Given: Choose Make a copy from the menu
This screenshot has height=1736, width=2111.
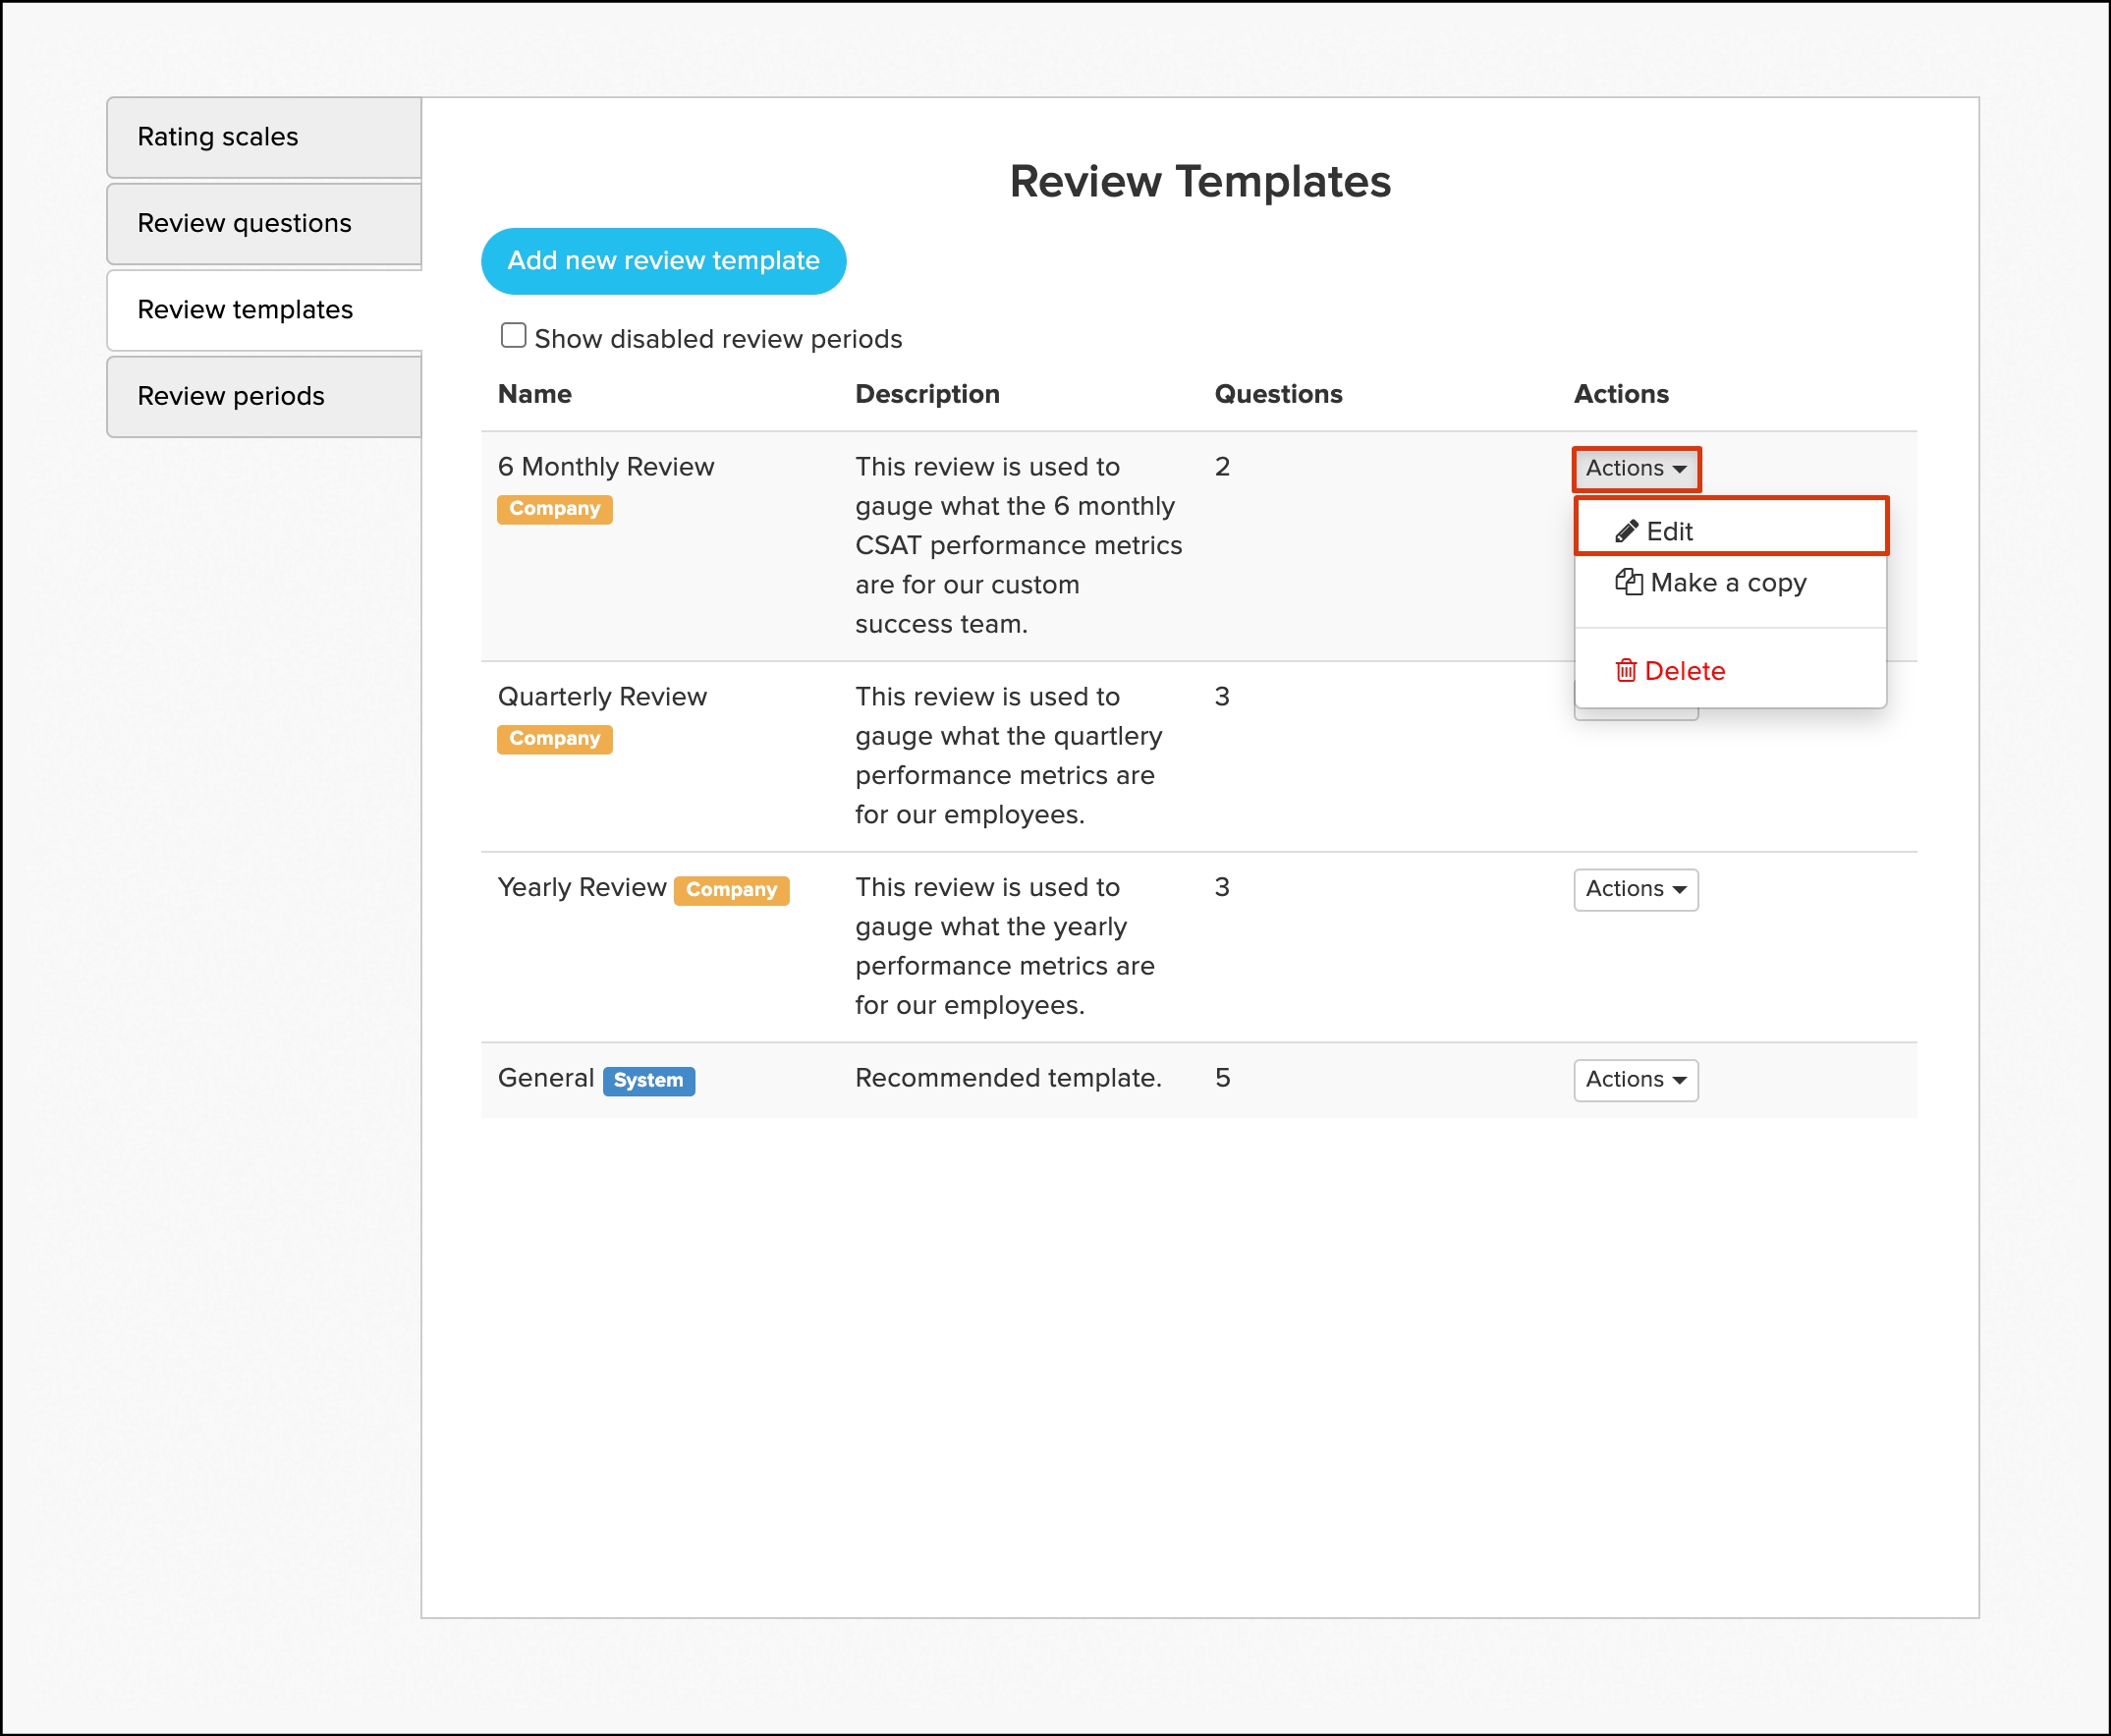Looking at the screenshot, I should 1728,583.
